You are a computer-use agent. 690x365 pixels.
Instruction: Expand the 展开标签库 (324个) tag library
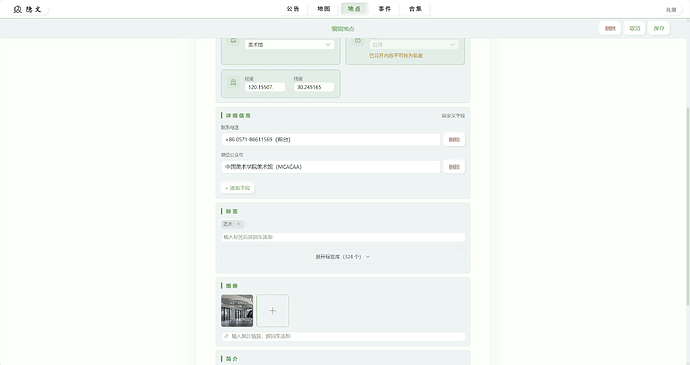click(x=343, y=257)
